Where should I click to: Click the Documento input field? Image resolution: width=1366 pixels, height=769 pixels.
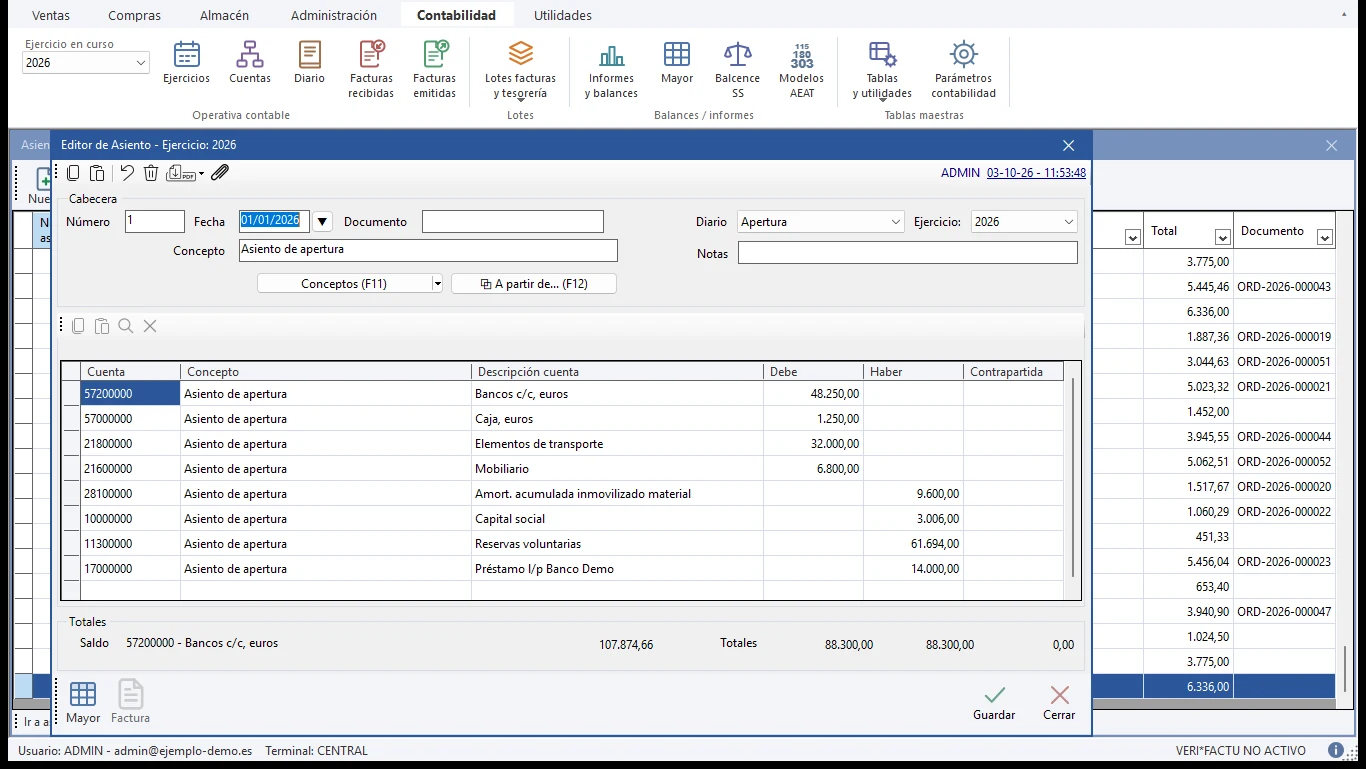(513, 222)
